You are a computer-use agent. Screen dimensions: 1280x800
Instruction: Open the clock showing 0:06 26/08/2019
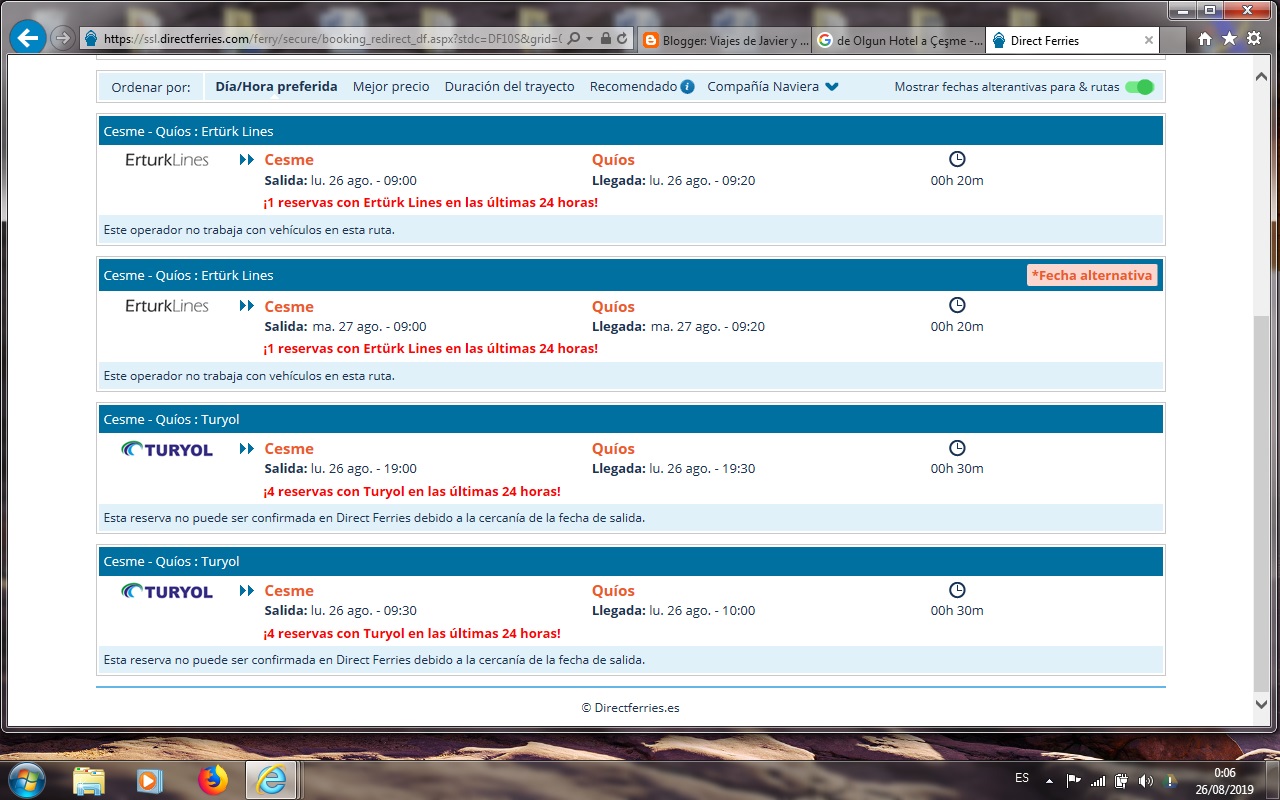[x=1225, y=780]
